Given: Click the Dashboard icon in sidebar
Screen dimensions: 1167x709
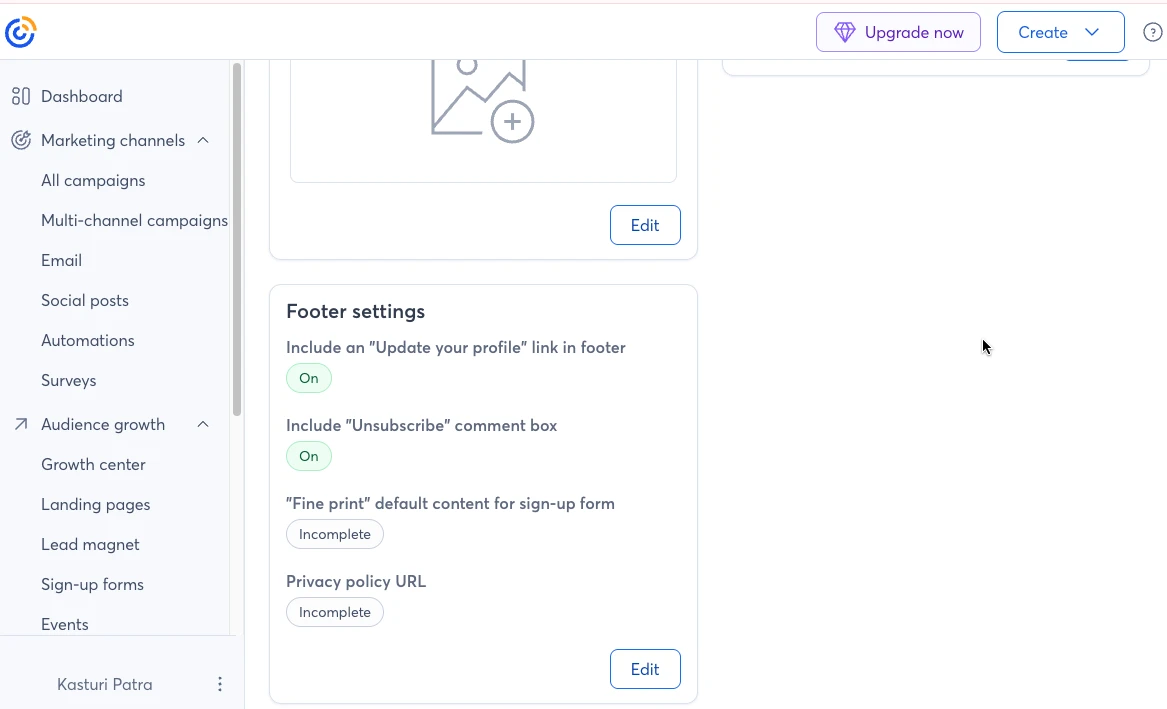Looking at the screenshot, I should 21,96.
